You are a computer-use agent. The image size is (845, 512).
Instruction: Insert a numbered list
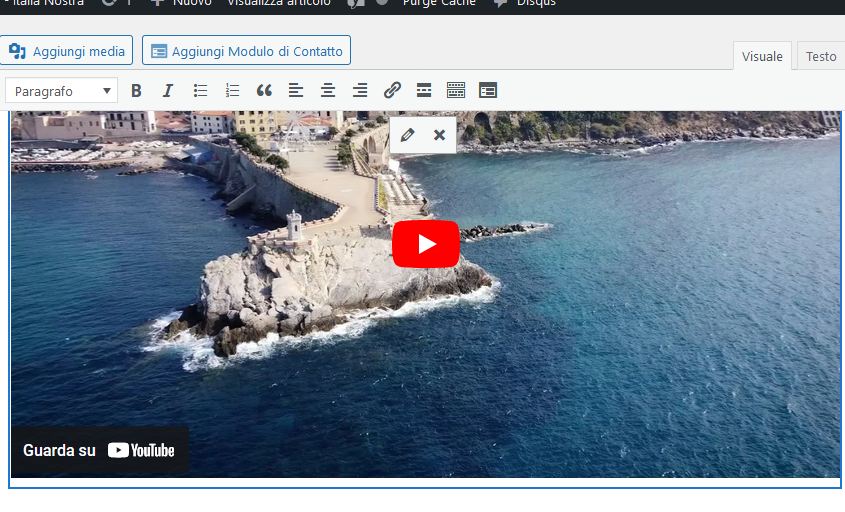point(232,91)
